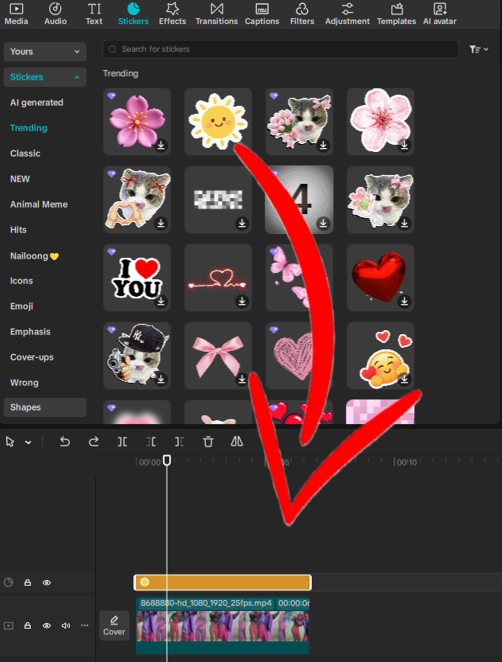
Task: Download the cat with tulips sticker
Action: point(323,146)
